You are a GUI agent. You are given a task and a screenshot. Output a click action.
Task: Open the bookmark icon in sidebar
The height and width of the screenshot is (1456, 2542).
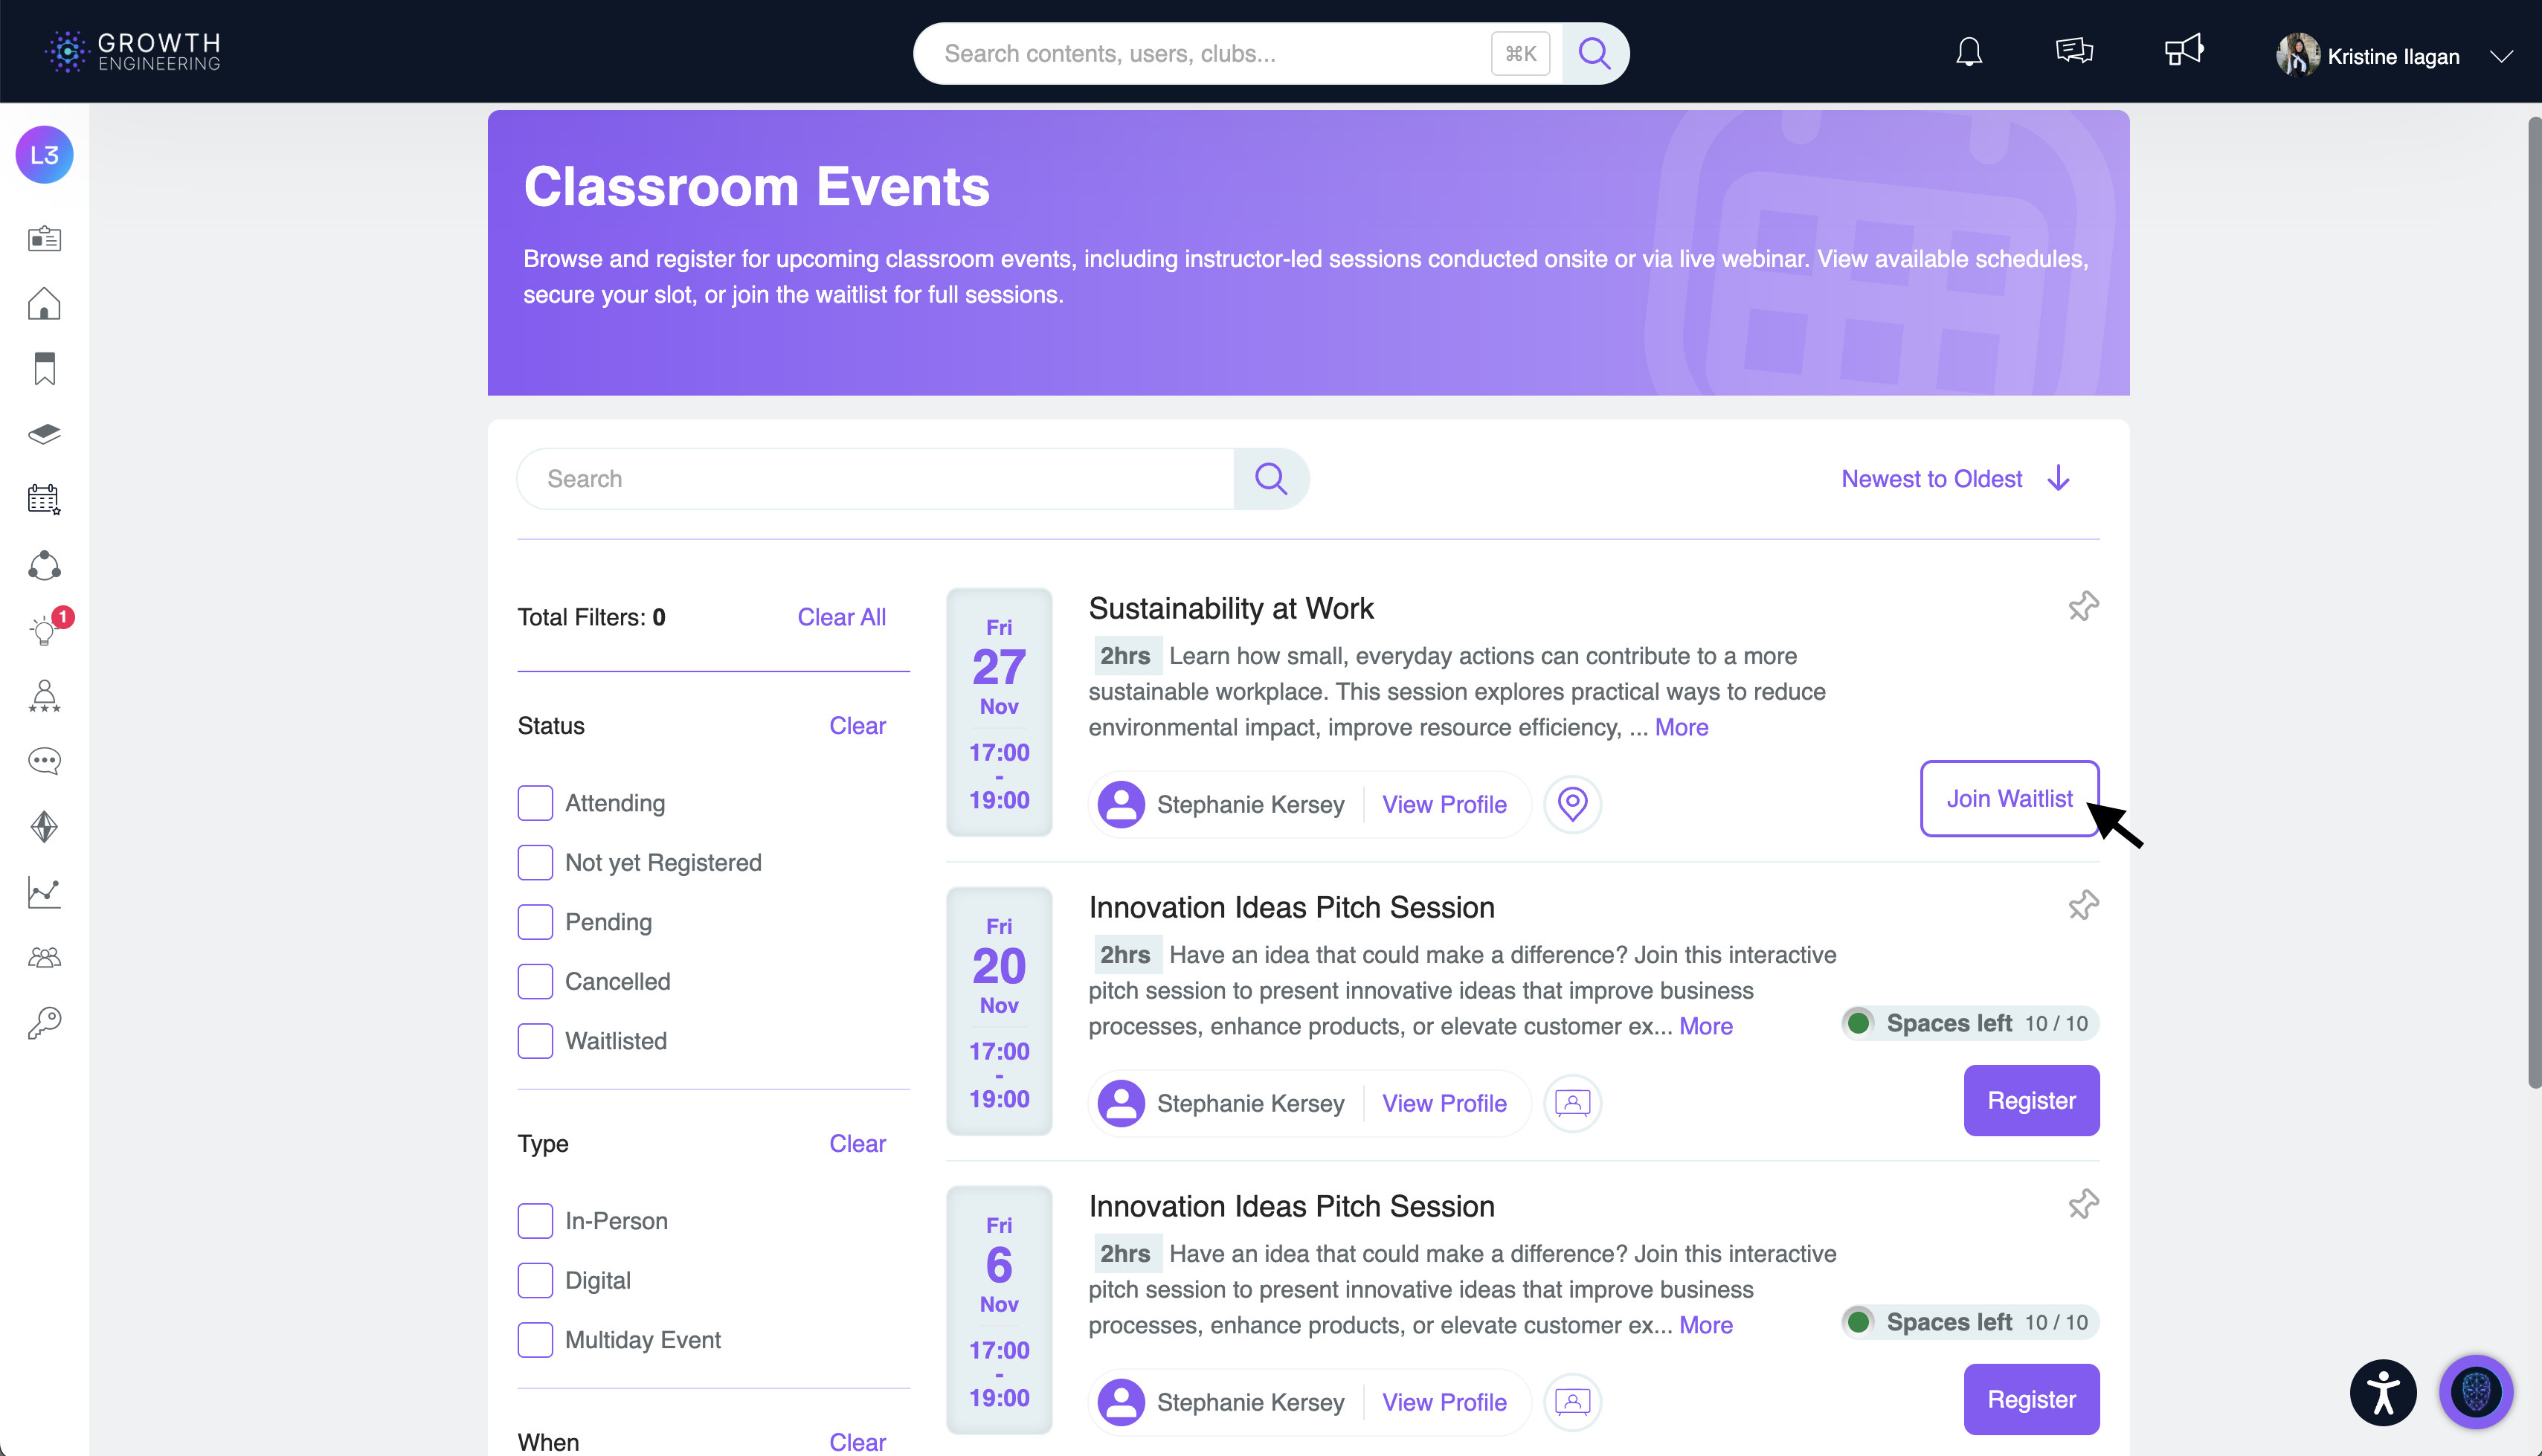(44, 369)
